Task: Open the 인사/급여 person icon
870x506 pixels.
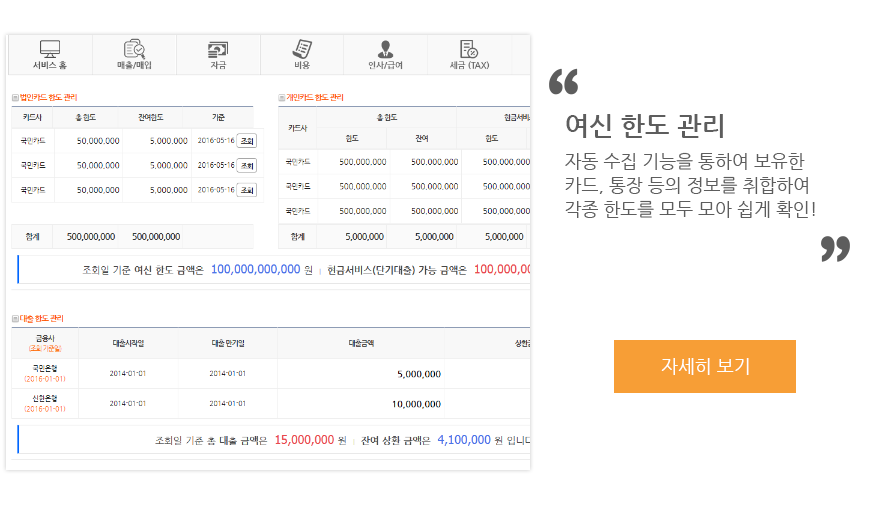Action: 385,49
